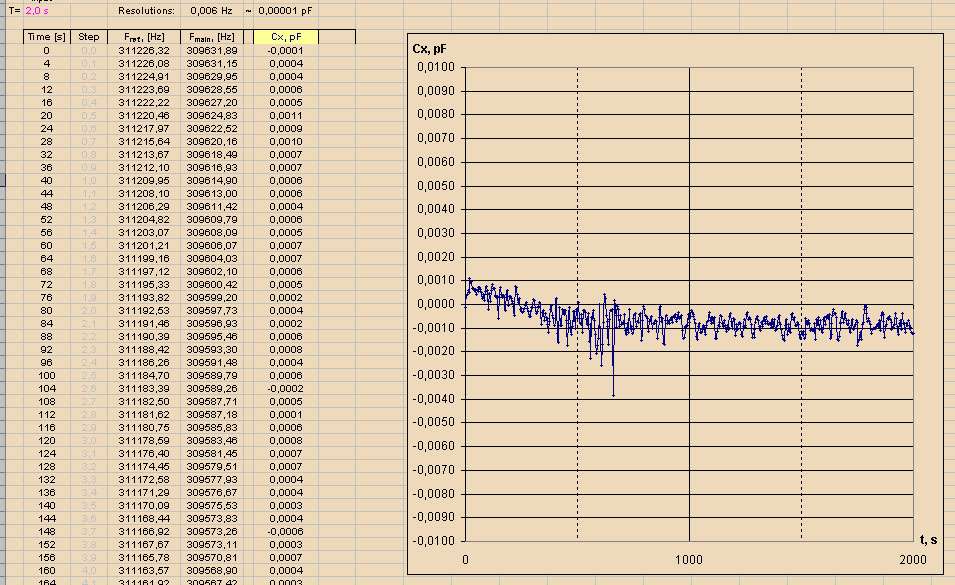Click the Fref value 311178,59
This screenshot has height=585, width=955.
pyautogui.click(x=144, y=441)
